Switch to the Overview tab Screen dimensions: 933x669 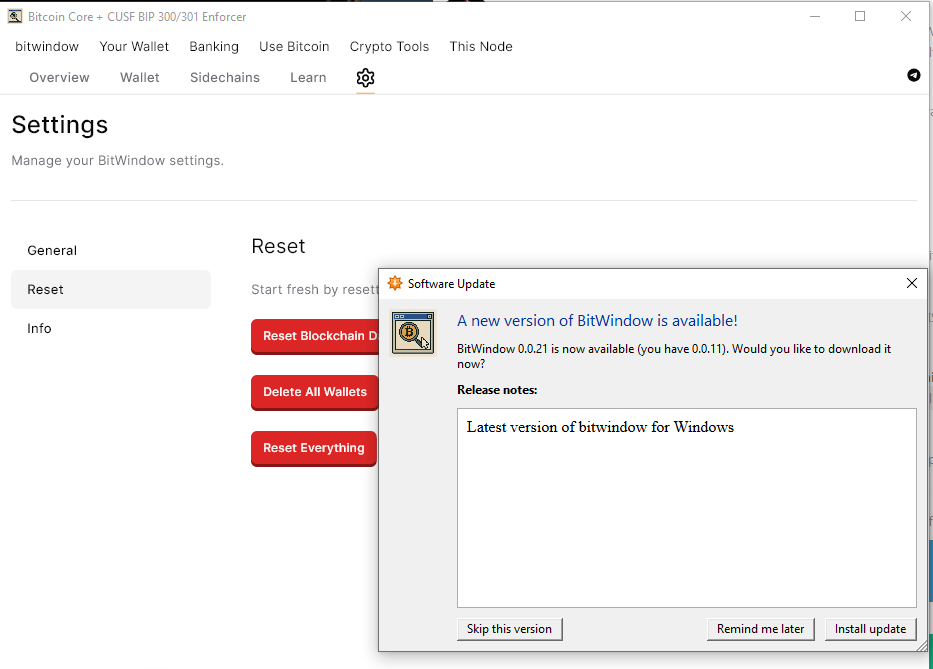[x=60, y=77]
